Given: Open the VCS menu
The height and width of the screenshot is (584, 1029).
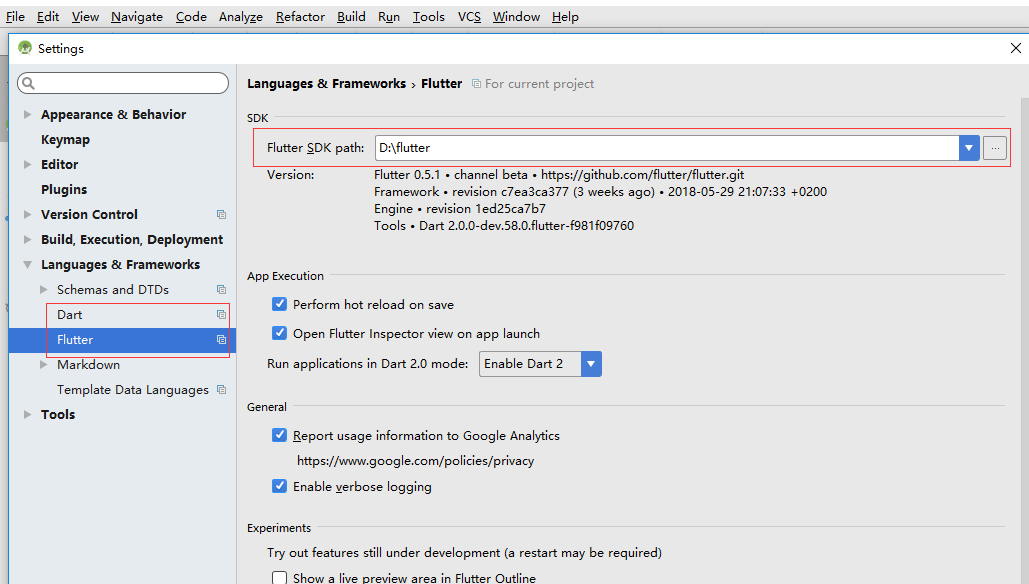Looking at the screenshot, I should (x=469, y=16).
